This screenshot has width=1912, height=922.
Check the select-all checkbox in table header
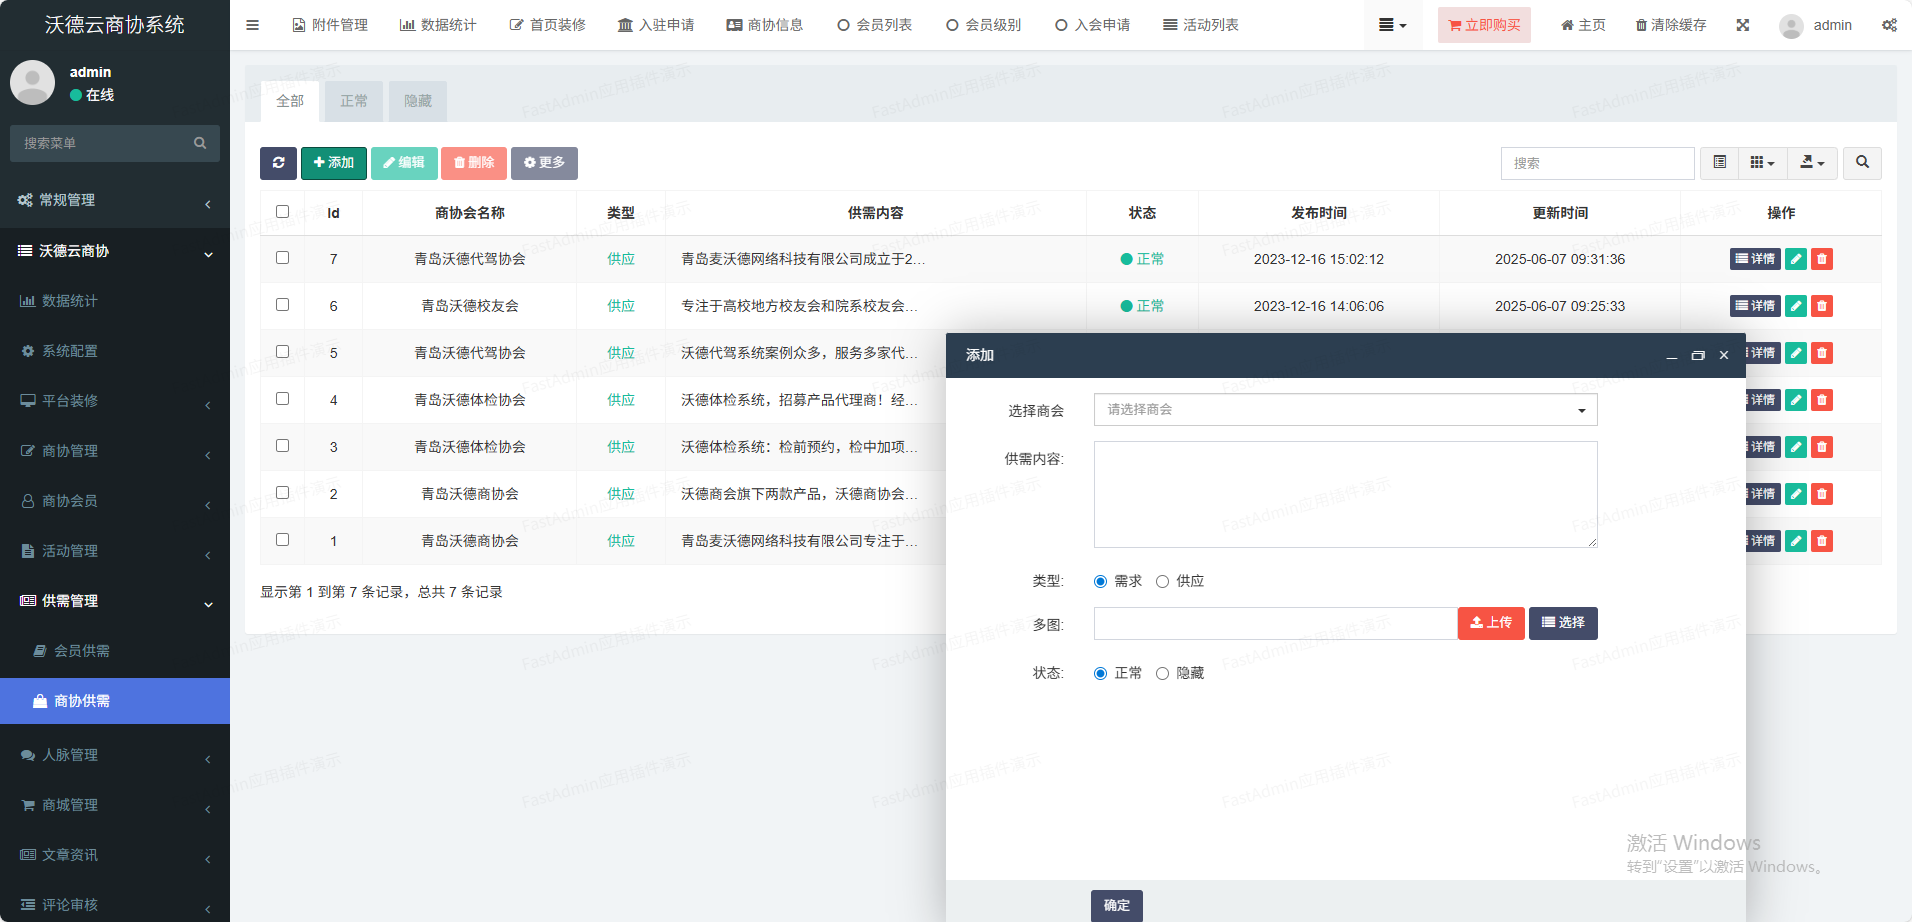pyautogui.click(x=282, y=212)
